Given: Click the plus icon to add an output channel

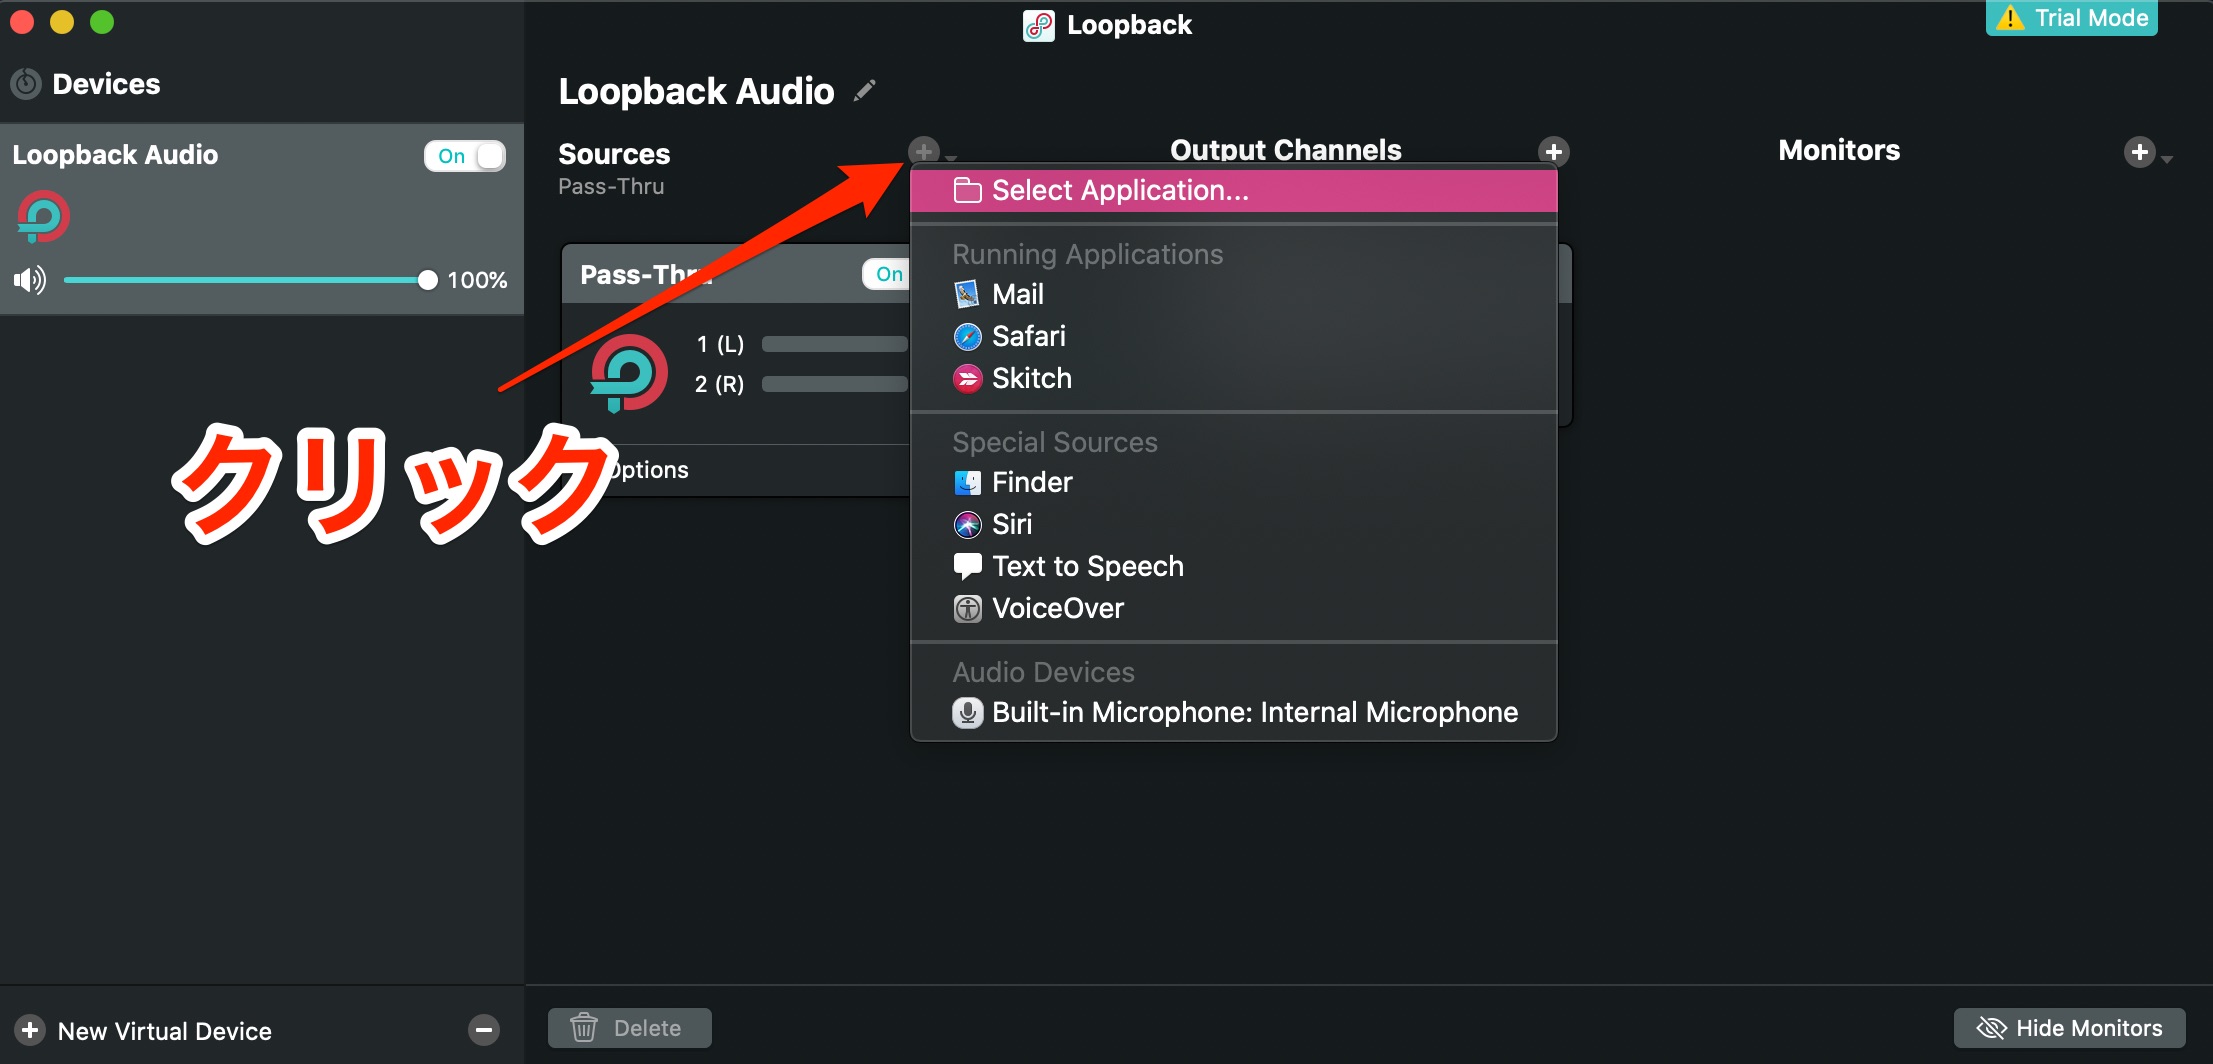Looking at the screenshot, I should click(x=1553, y=151).
